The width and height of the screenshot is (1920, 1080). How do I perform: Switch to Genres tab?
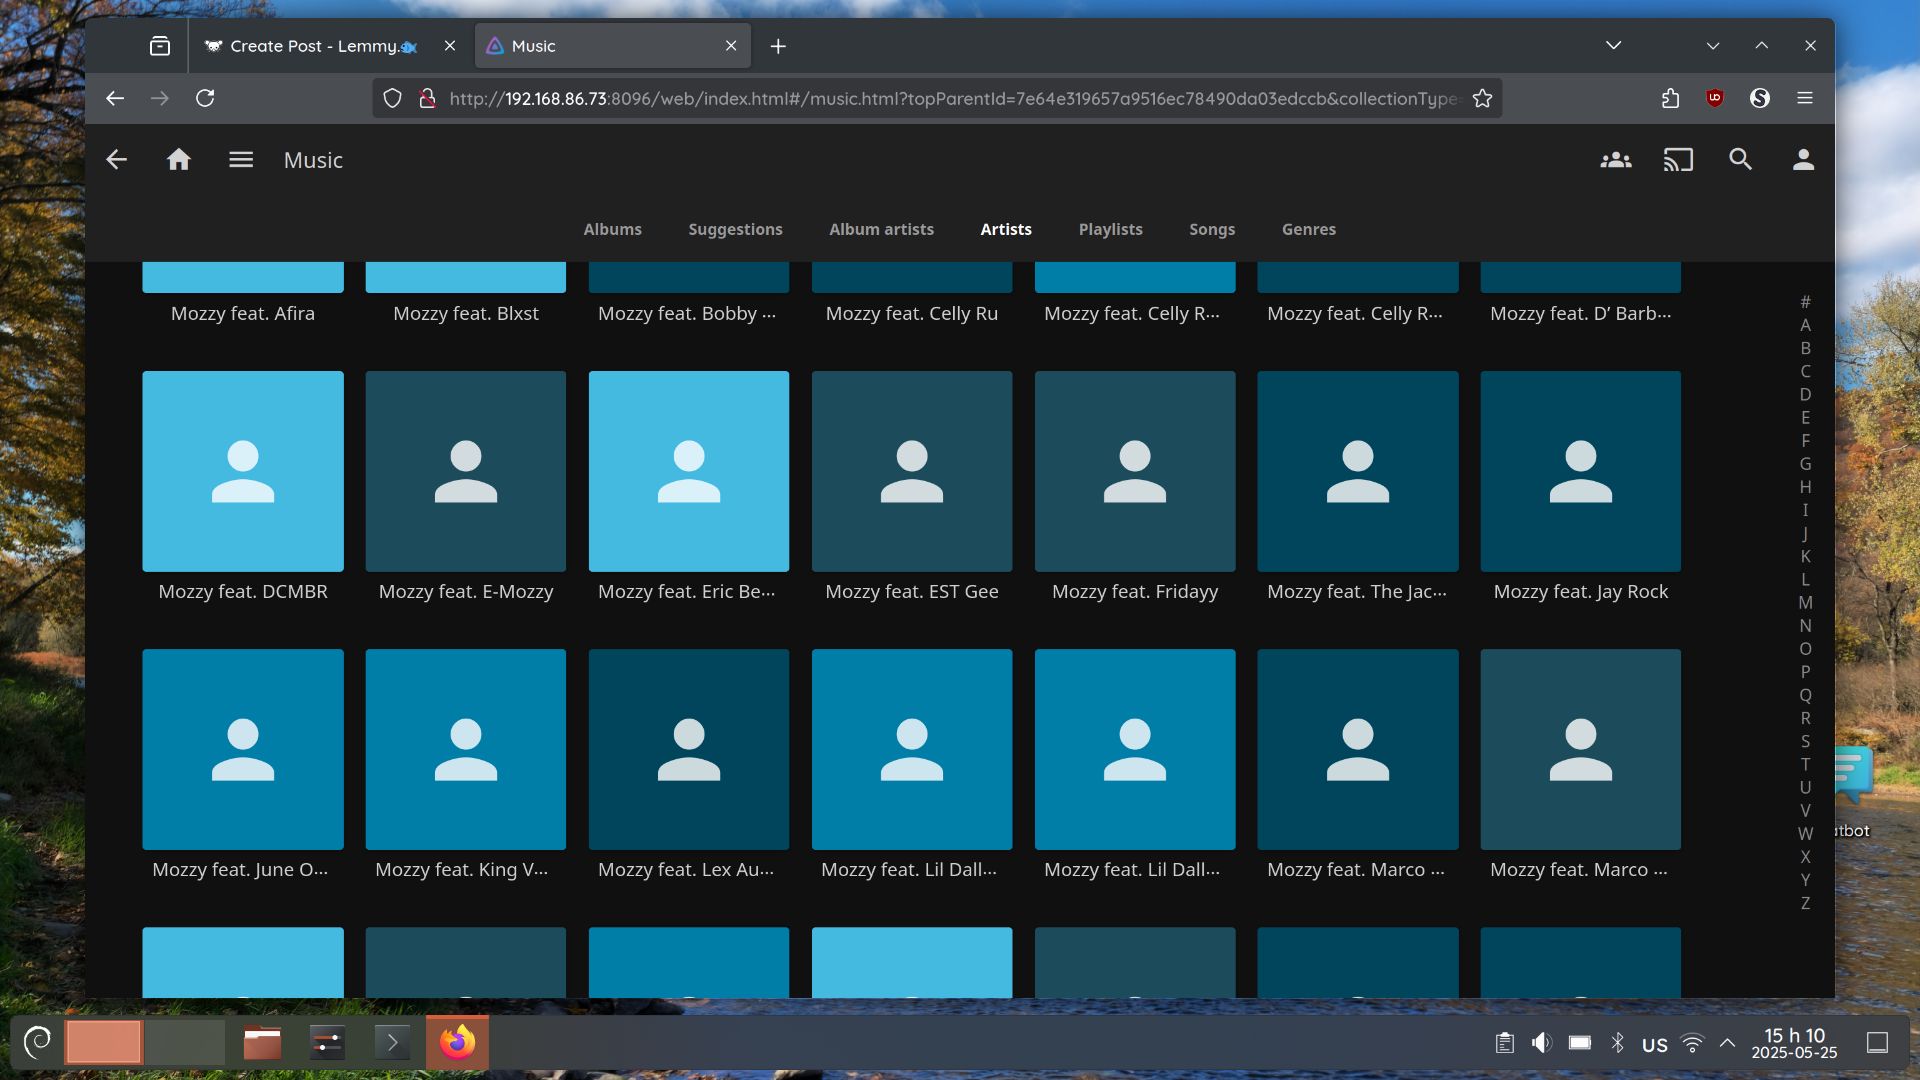click(x=1308, y=229)
